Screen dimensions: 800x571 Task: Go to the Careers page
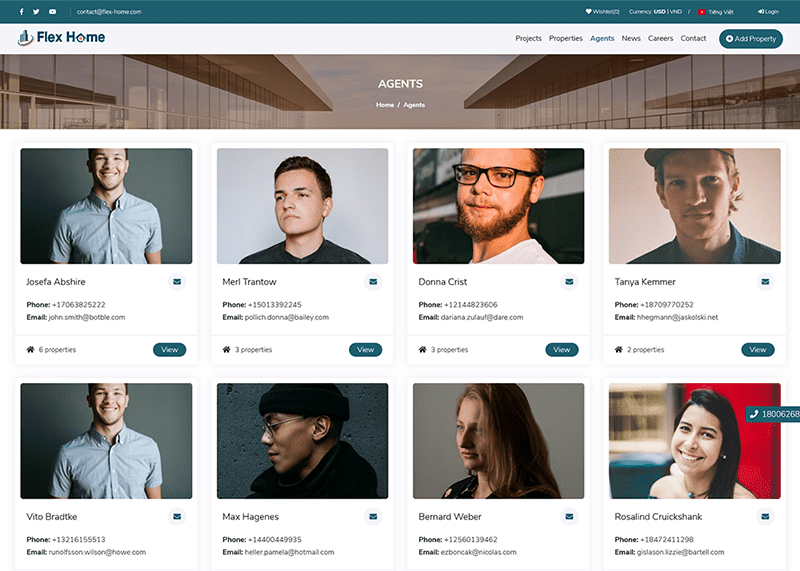tap(660, 38)
